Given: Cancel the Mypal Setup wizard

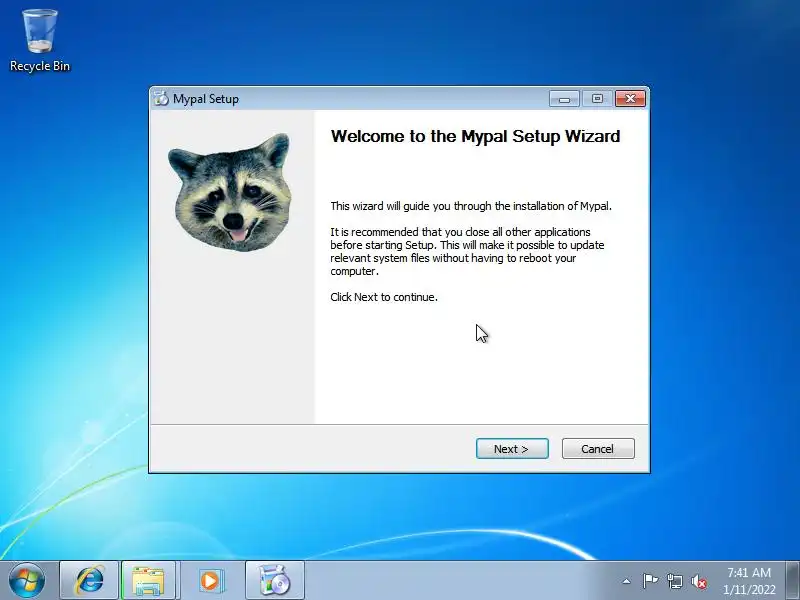Looking at the screenshot, I should click(598, 449).
